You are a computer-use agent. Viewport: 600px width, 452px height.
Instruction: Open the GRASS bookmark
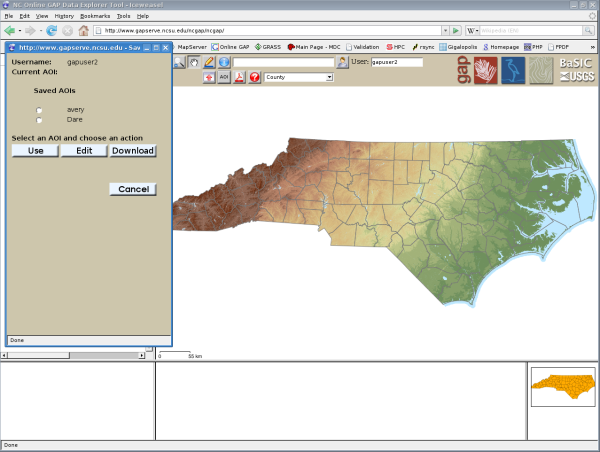(268, 47)
